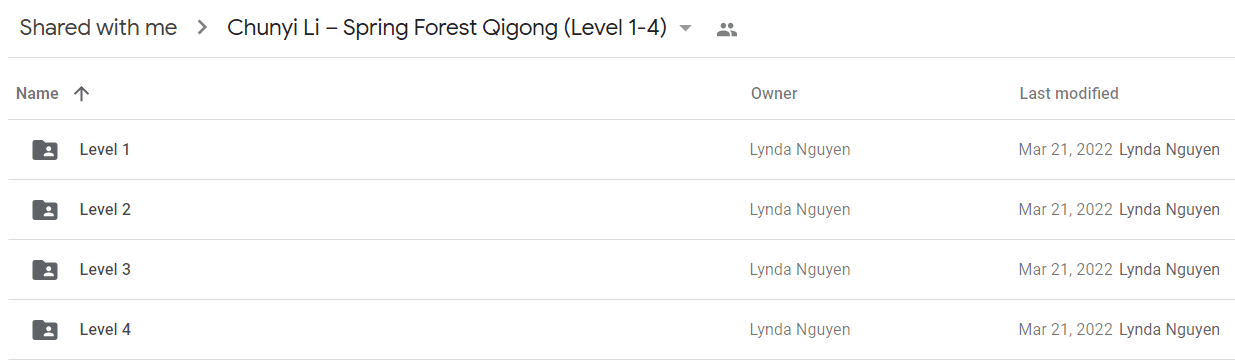Click the Level 3 shared folder icon

click(45, 270)
